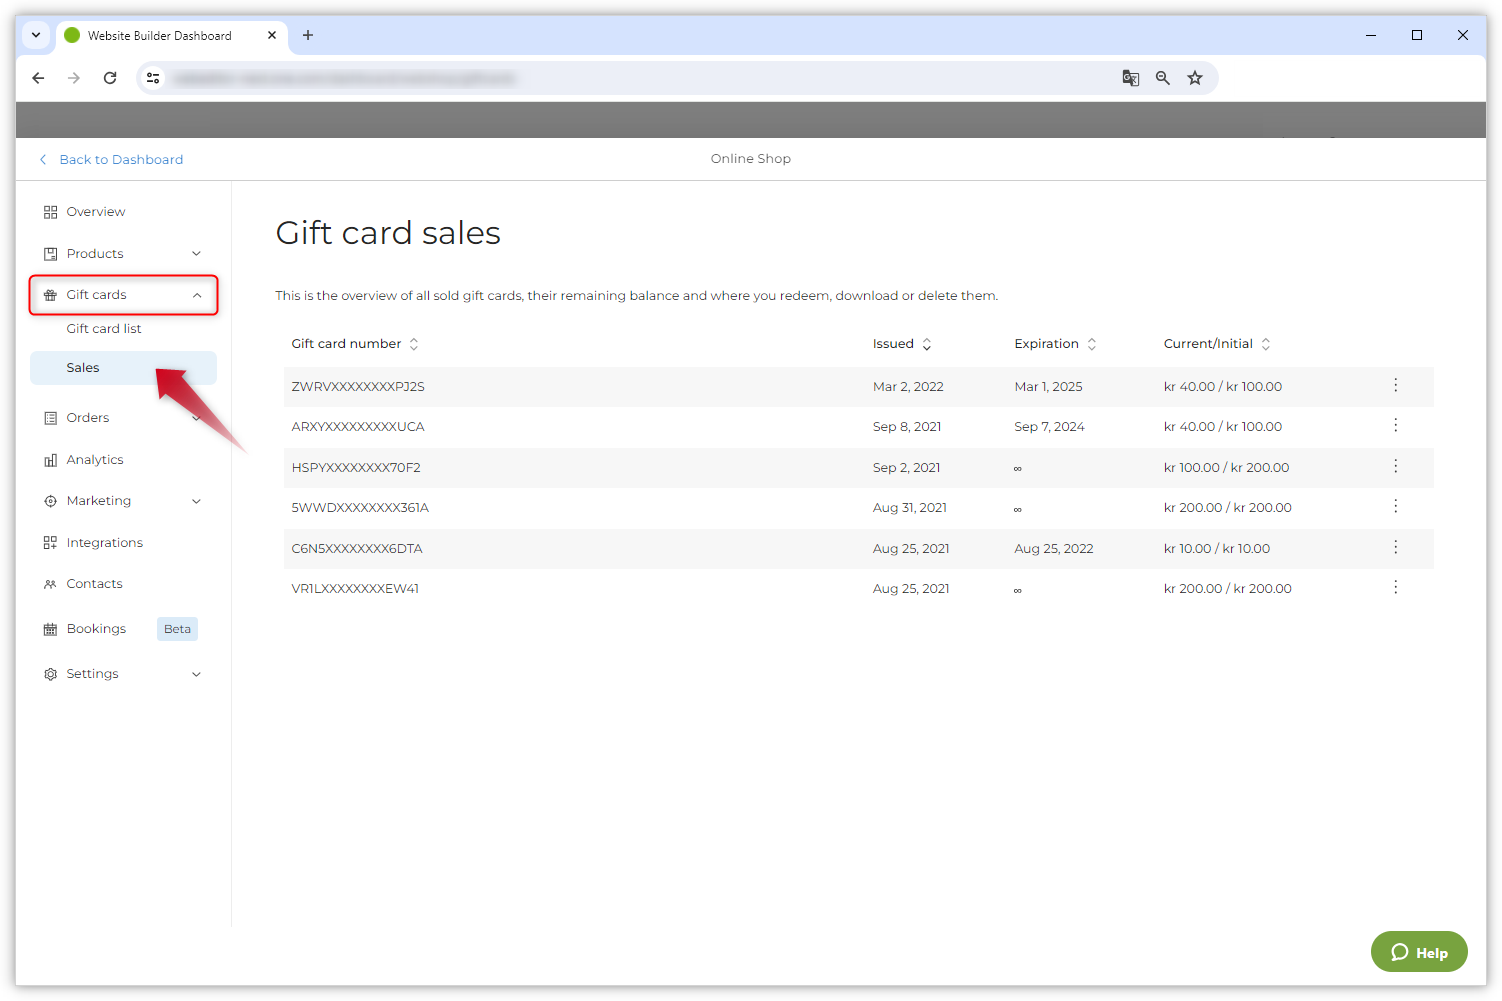This screenshot has width=1502, height=1001.
Task: Open the Help chat button
Action: coord(1418,951)
